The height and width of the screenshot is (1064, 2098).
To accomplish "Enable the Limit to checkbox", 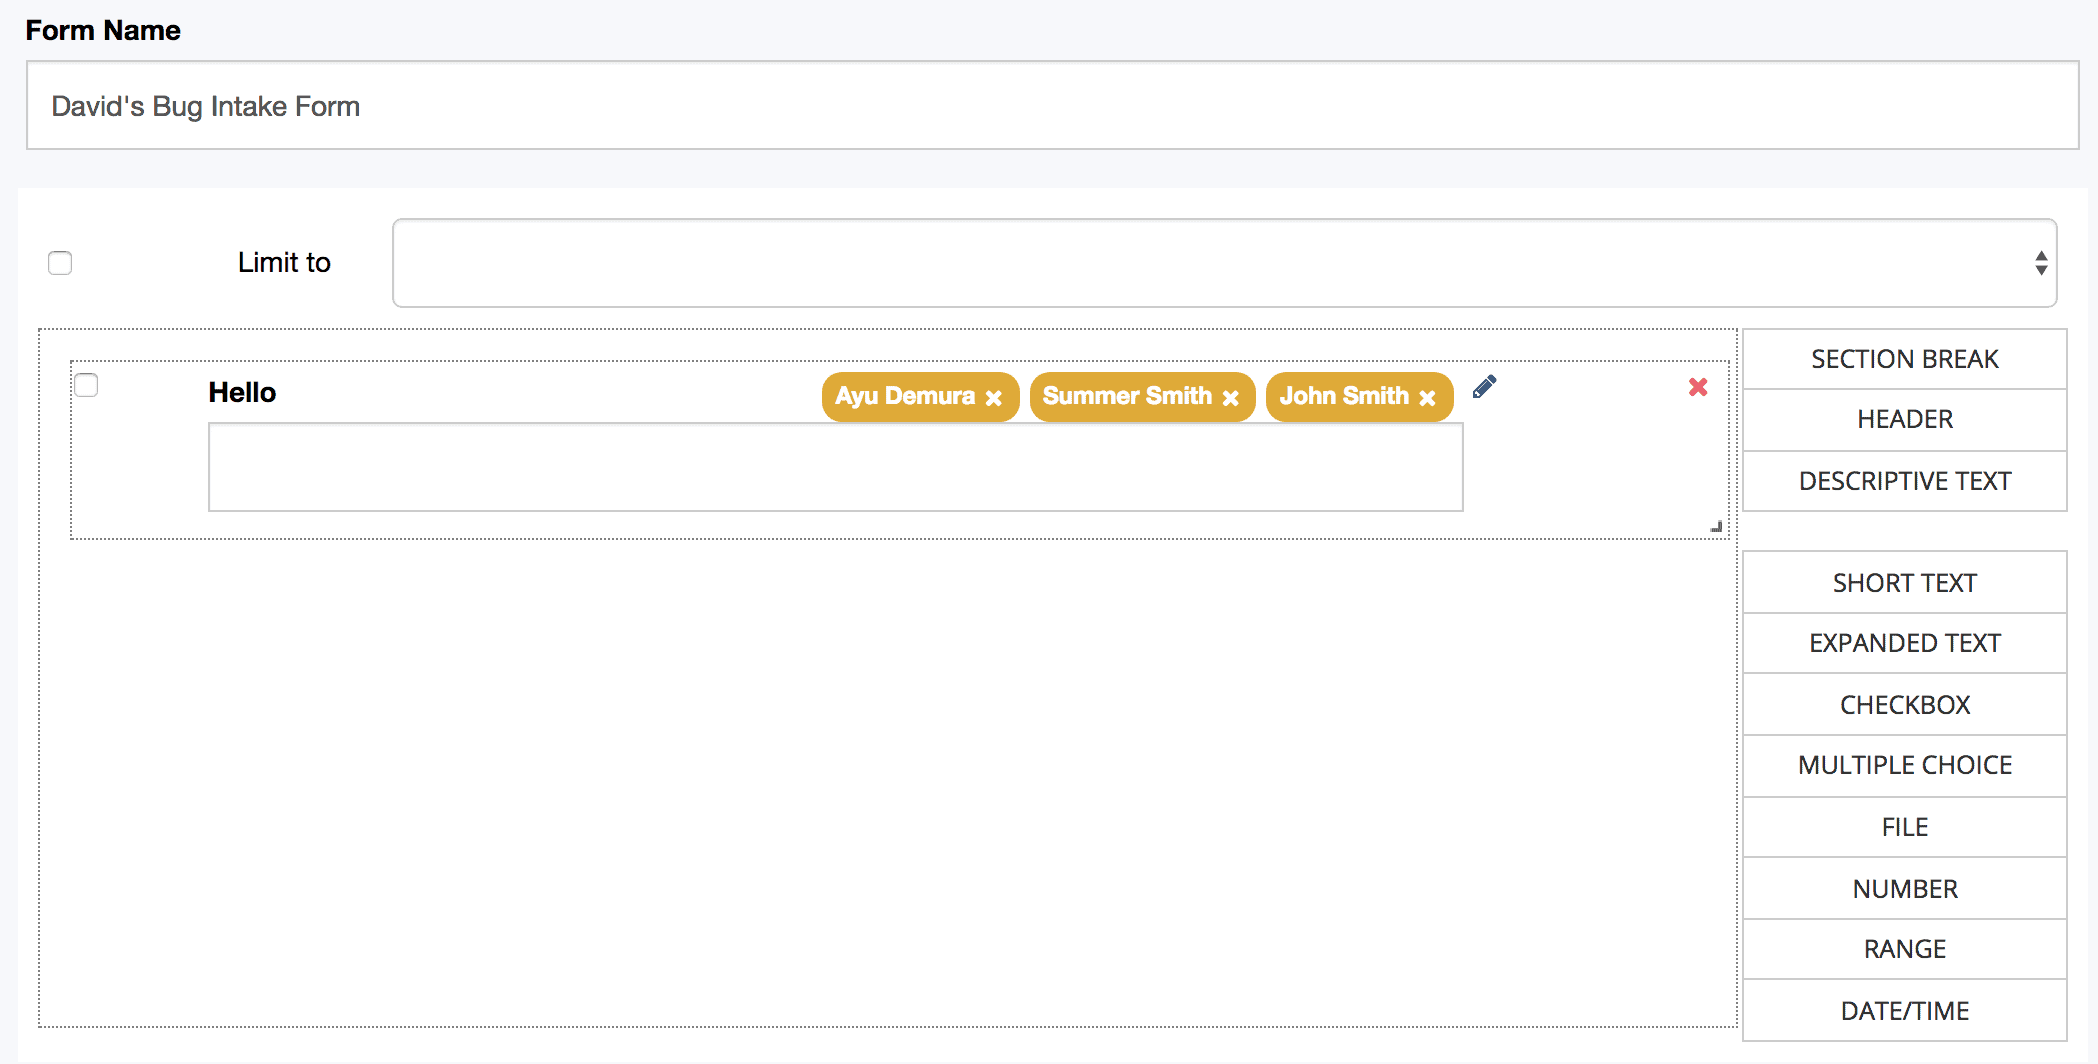I will (60, 263).
